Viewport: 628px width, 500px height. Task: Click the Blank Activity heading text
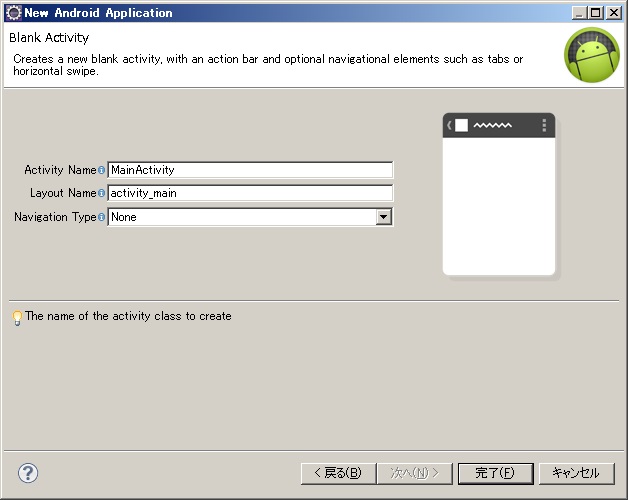point(49,38)
